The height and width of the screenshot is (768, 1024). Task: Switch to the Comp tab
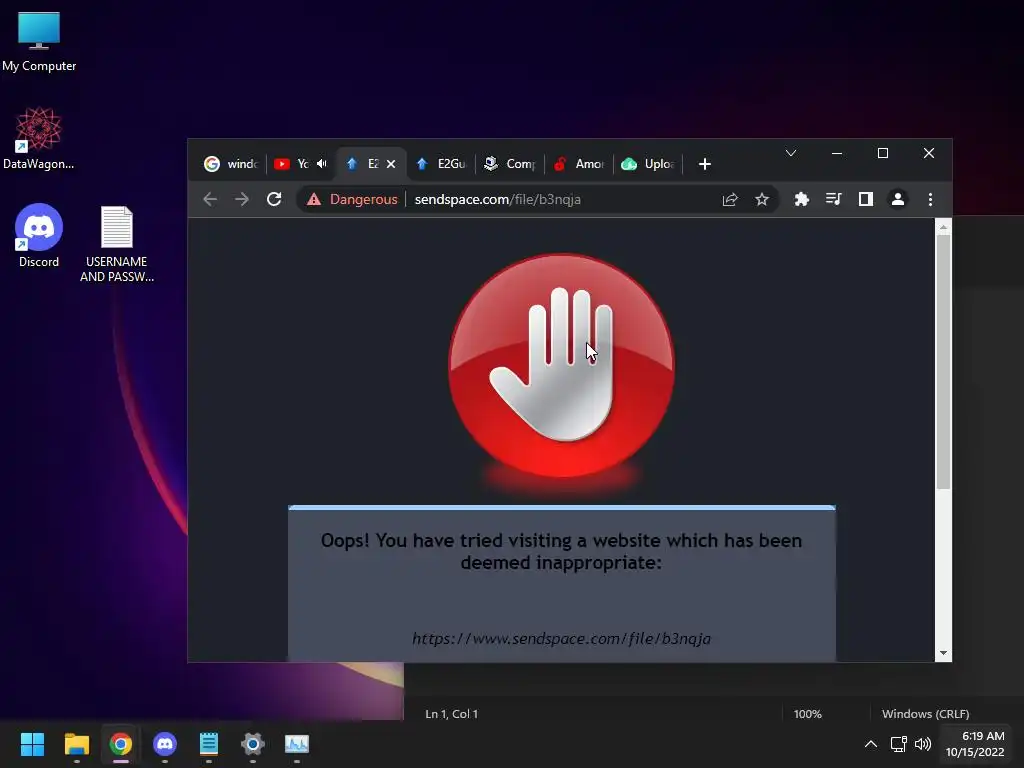(510, 164)
